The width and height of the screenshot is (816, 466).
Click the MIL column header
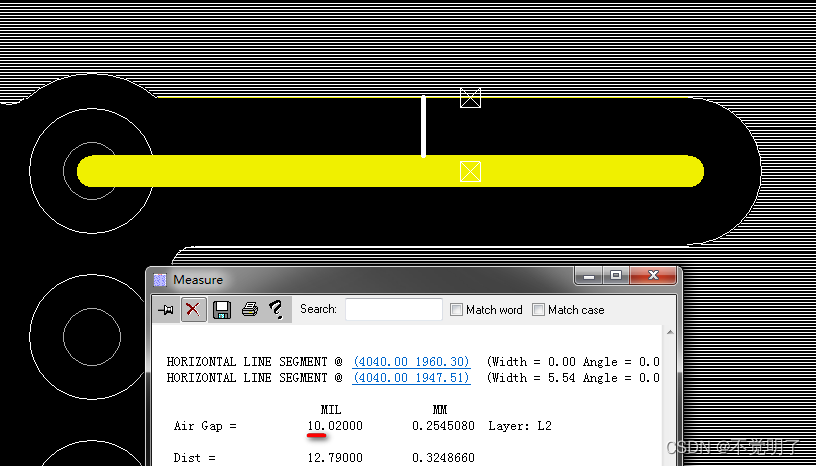coord(331,410)
